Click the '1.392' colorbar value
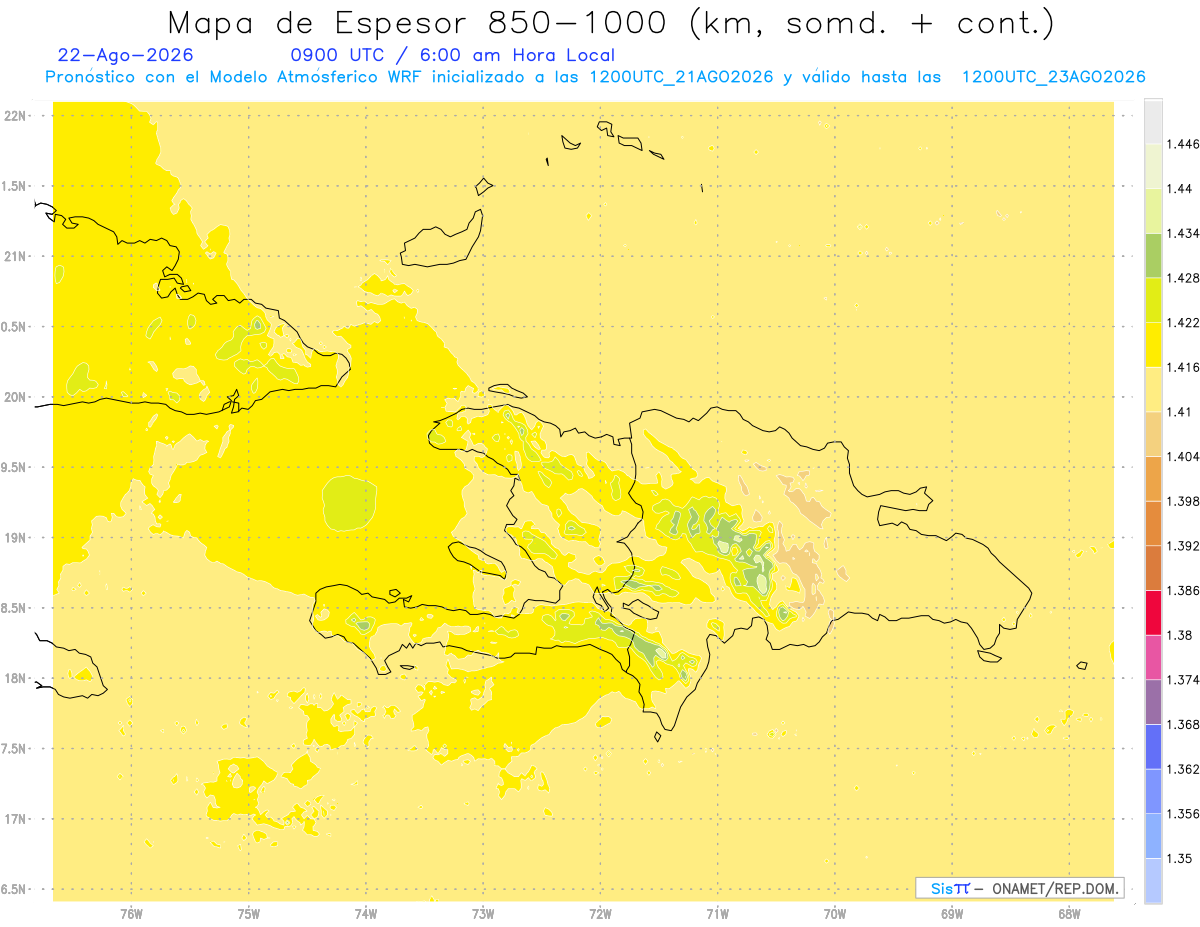This screenshot has height=927, width=1200. pos(1183,546)
